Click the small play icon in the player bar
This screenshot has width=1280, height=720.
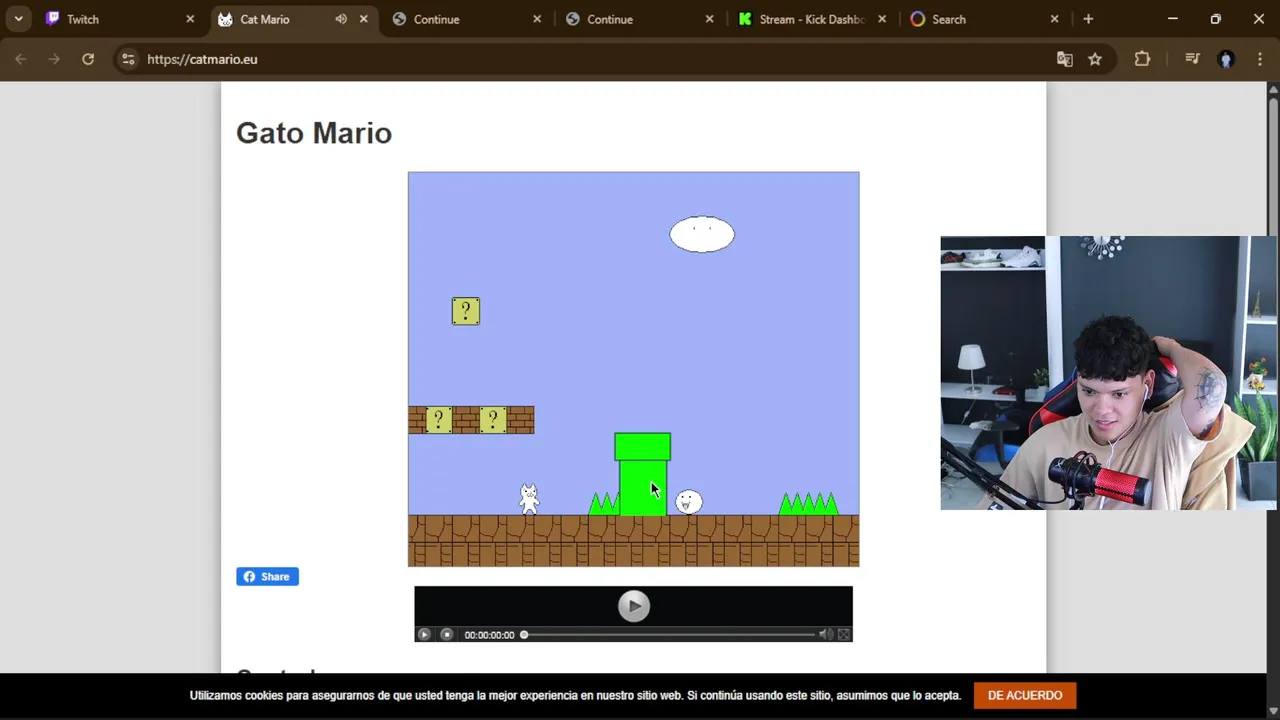point(424,635)
